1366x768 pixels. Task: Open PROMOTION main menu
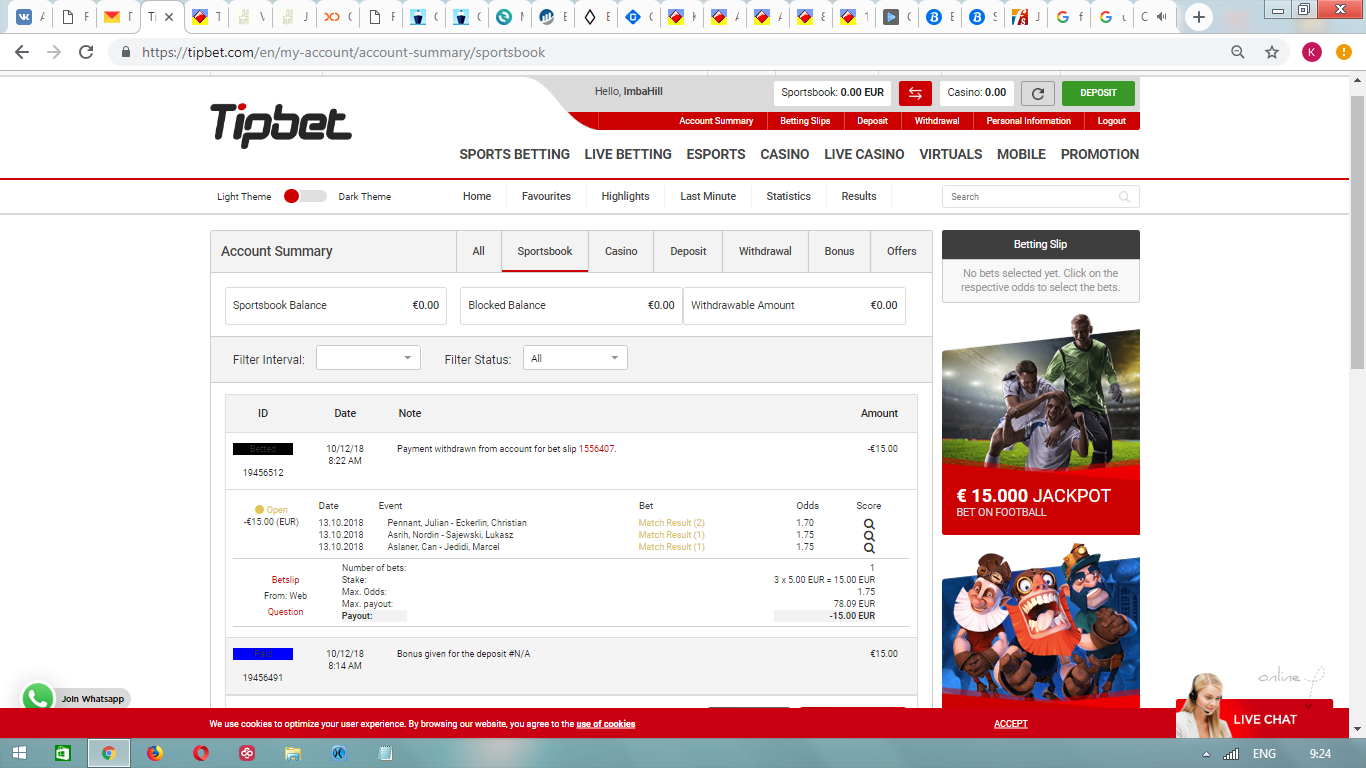coord(1100,154)
